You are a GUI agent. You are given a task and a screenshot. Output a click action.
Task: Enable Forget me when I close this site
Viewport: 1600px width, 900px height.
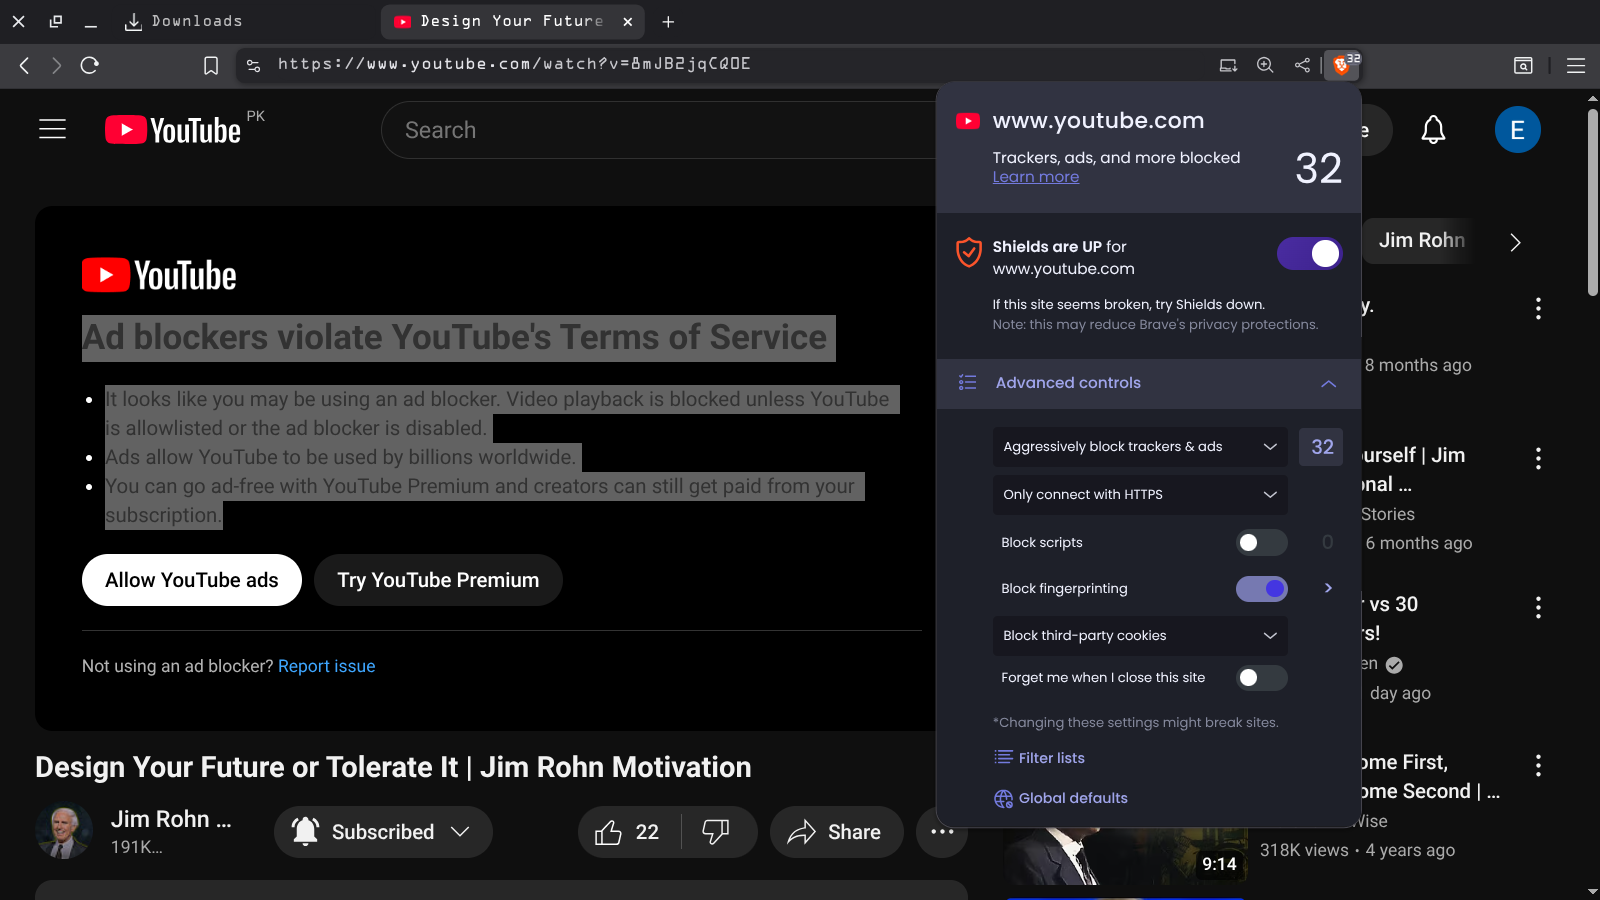pos(1261,678)
